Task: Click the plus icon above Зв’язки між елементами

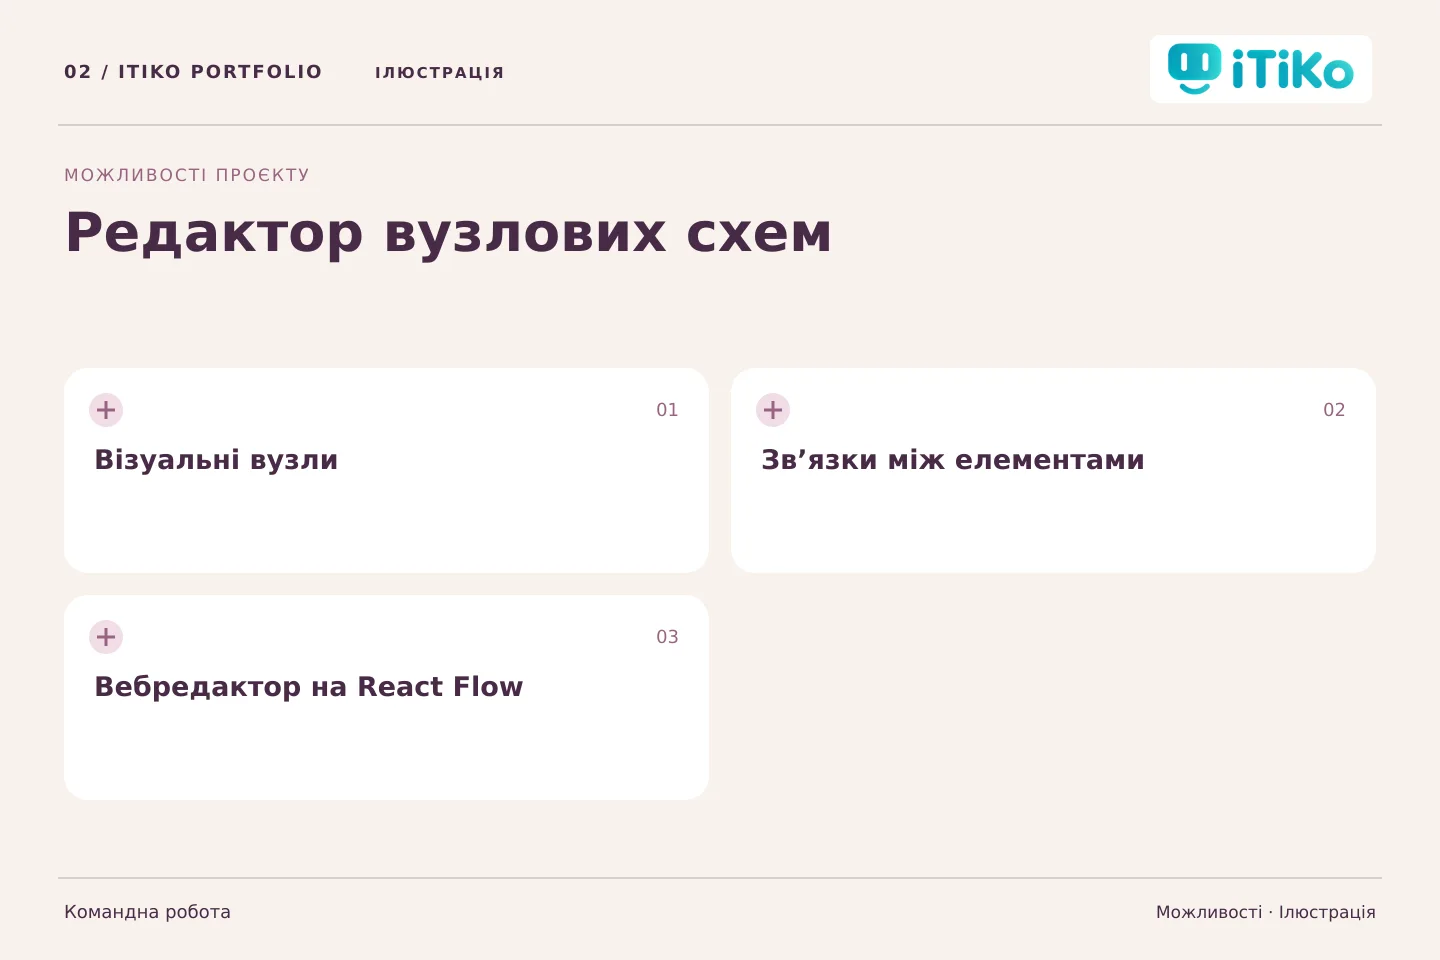Action: (773, 410)
